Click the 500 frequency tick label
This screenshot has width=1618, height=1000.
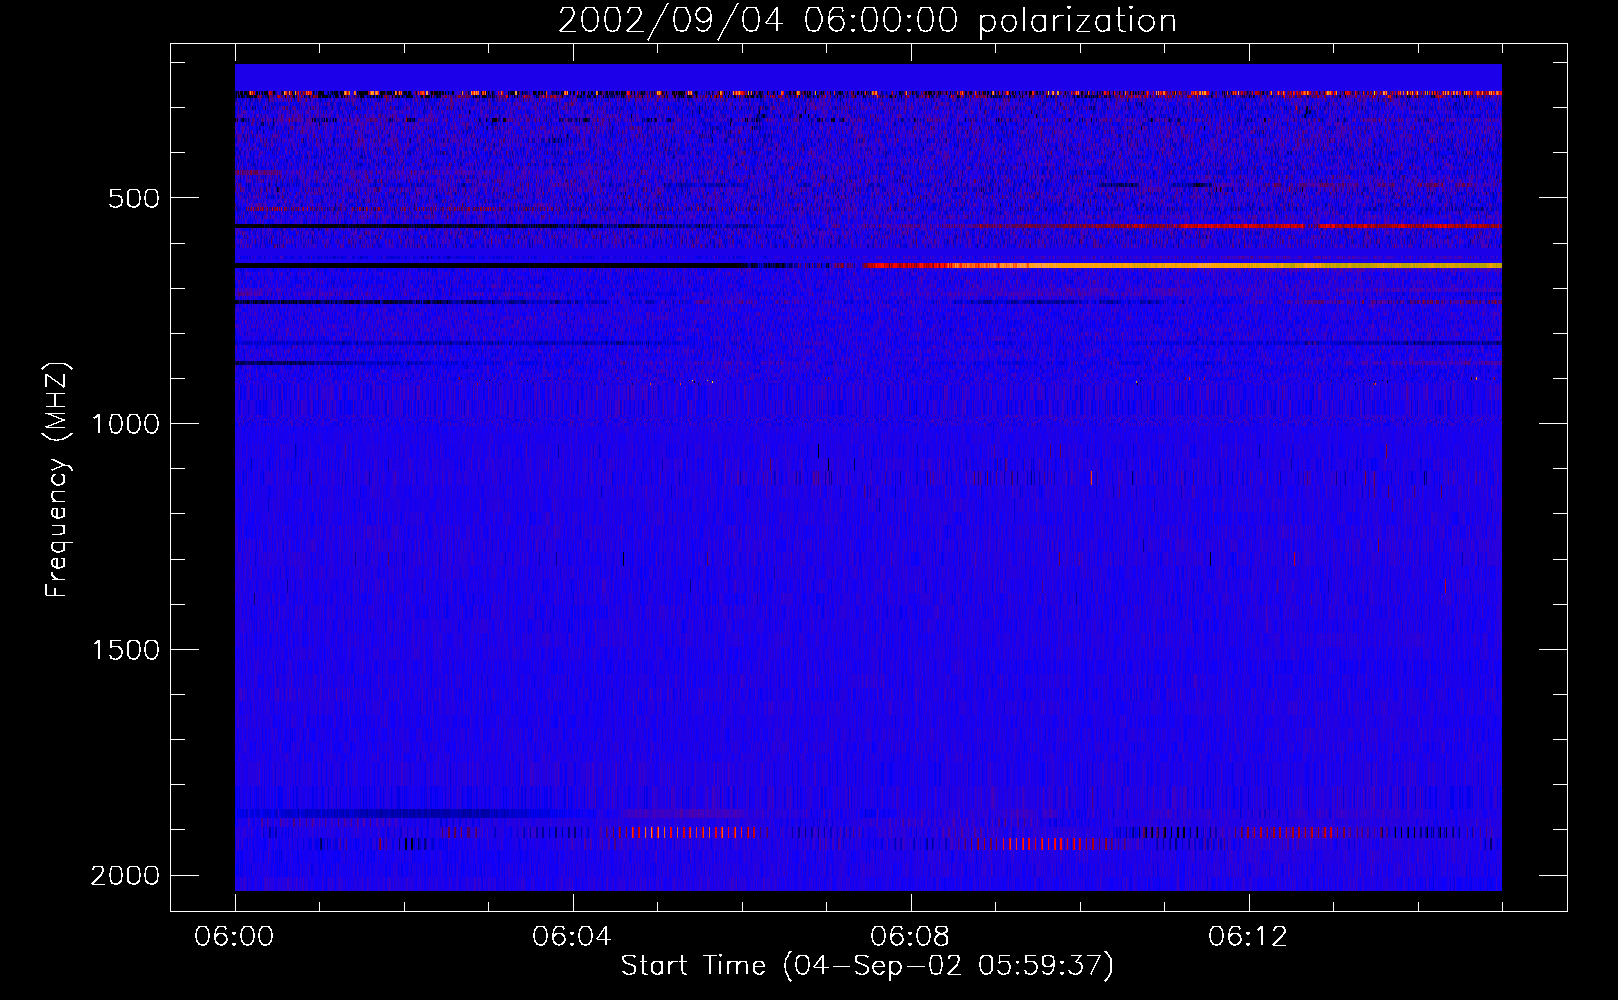coord(134,198)
